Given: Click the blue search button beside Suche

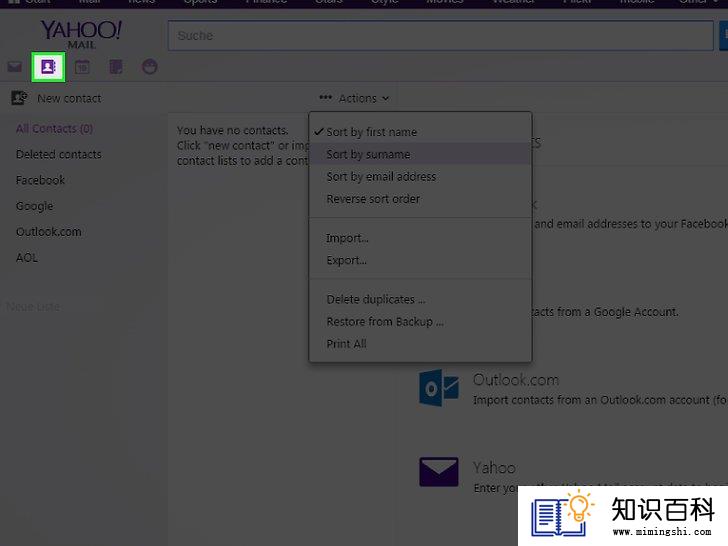Looking at the screenshot, I should pos(723,35).
